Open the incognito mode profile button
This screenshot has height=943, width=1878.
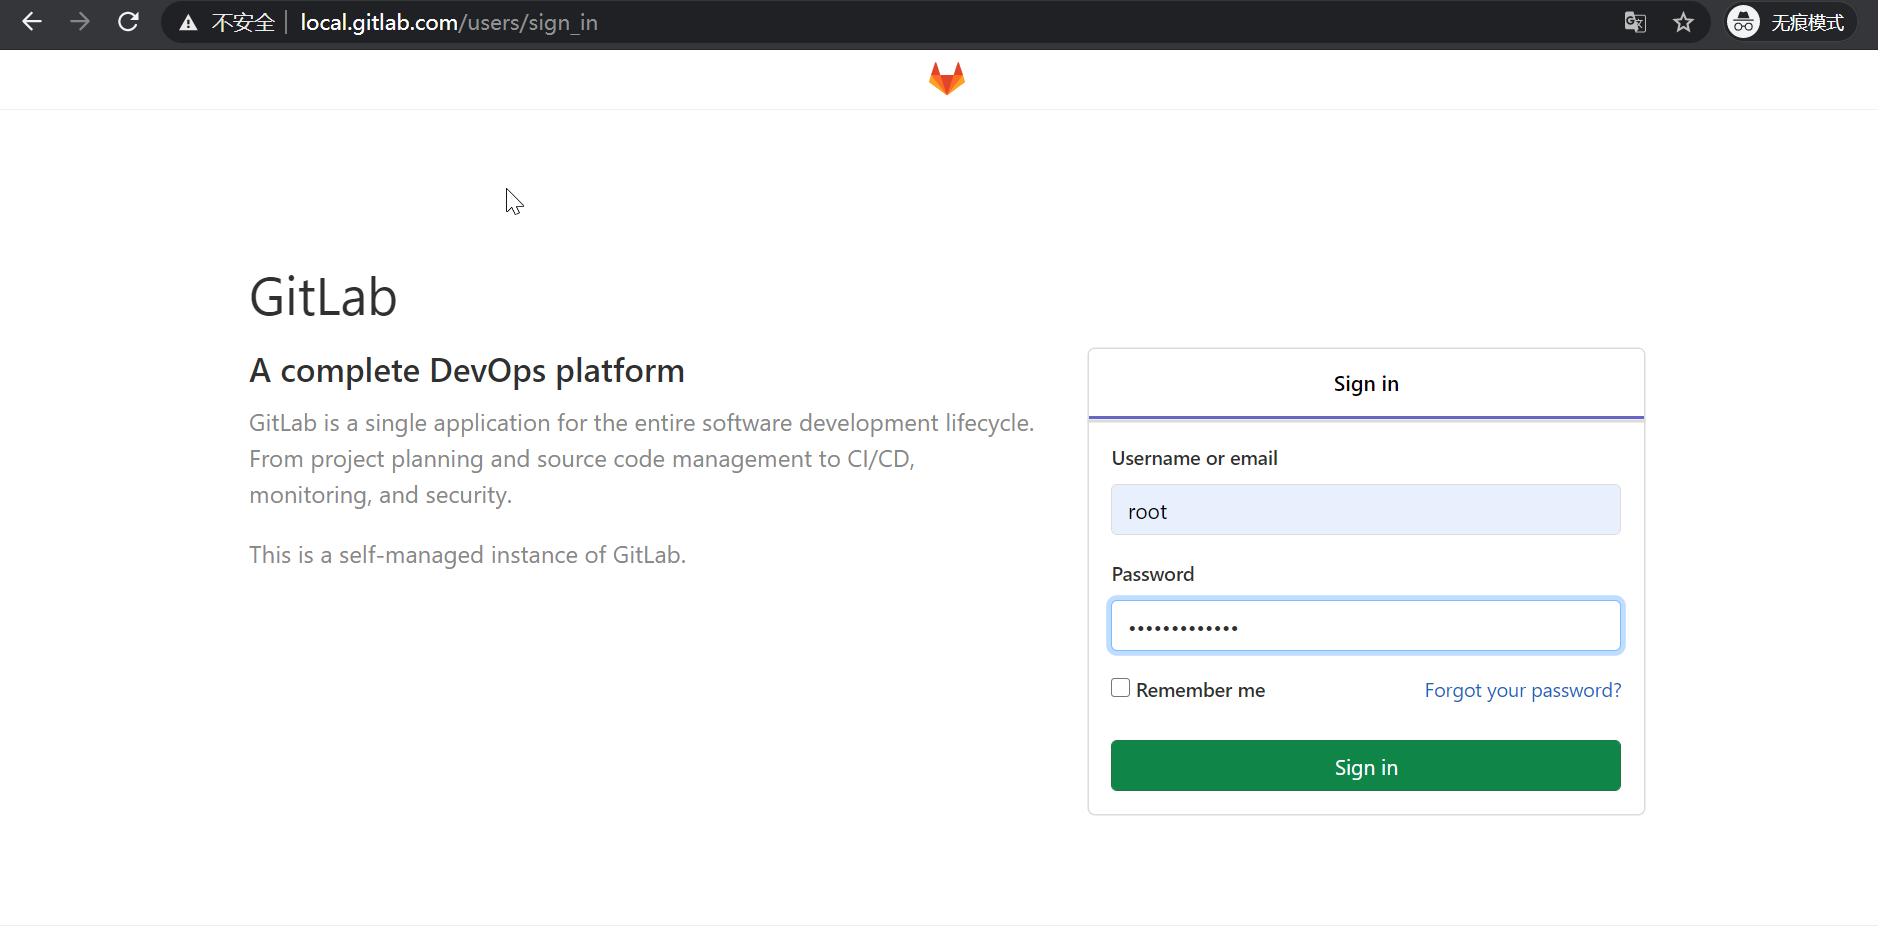click(1790, 22)
